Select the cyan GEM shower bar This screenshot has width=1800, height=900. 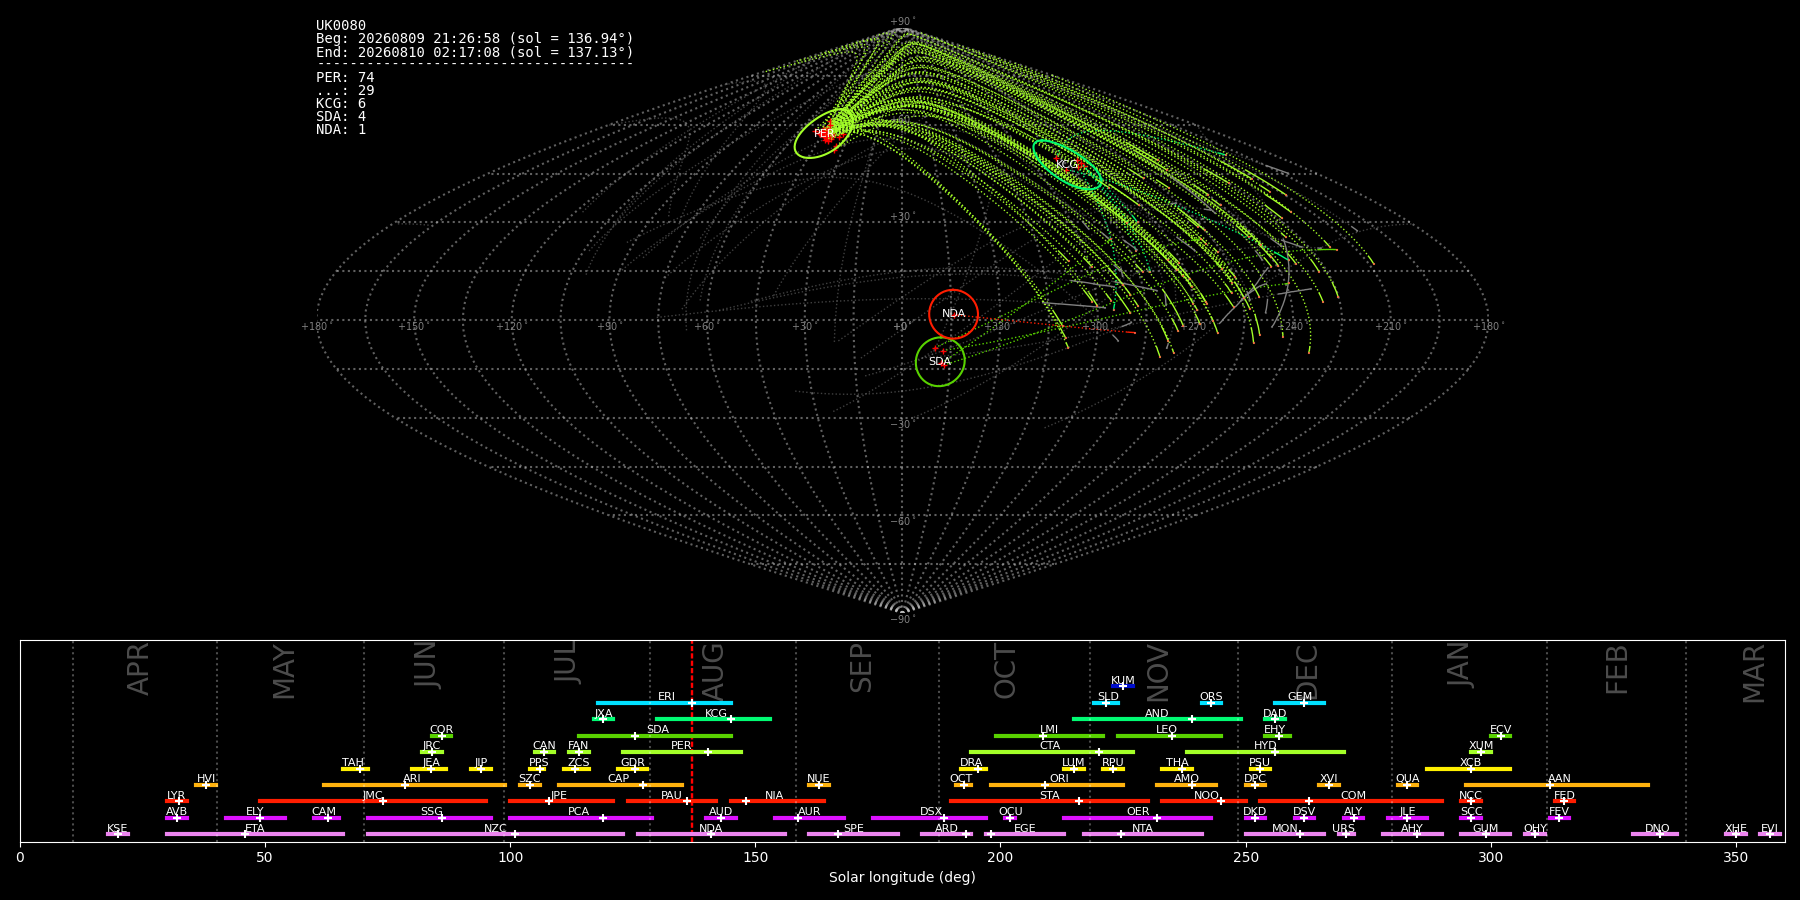(1299, 703)
